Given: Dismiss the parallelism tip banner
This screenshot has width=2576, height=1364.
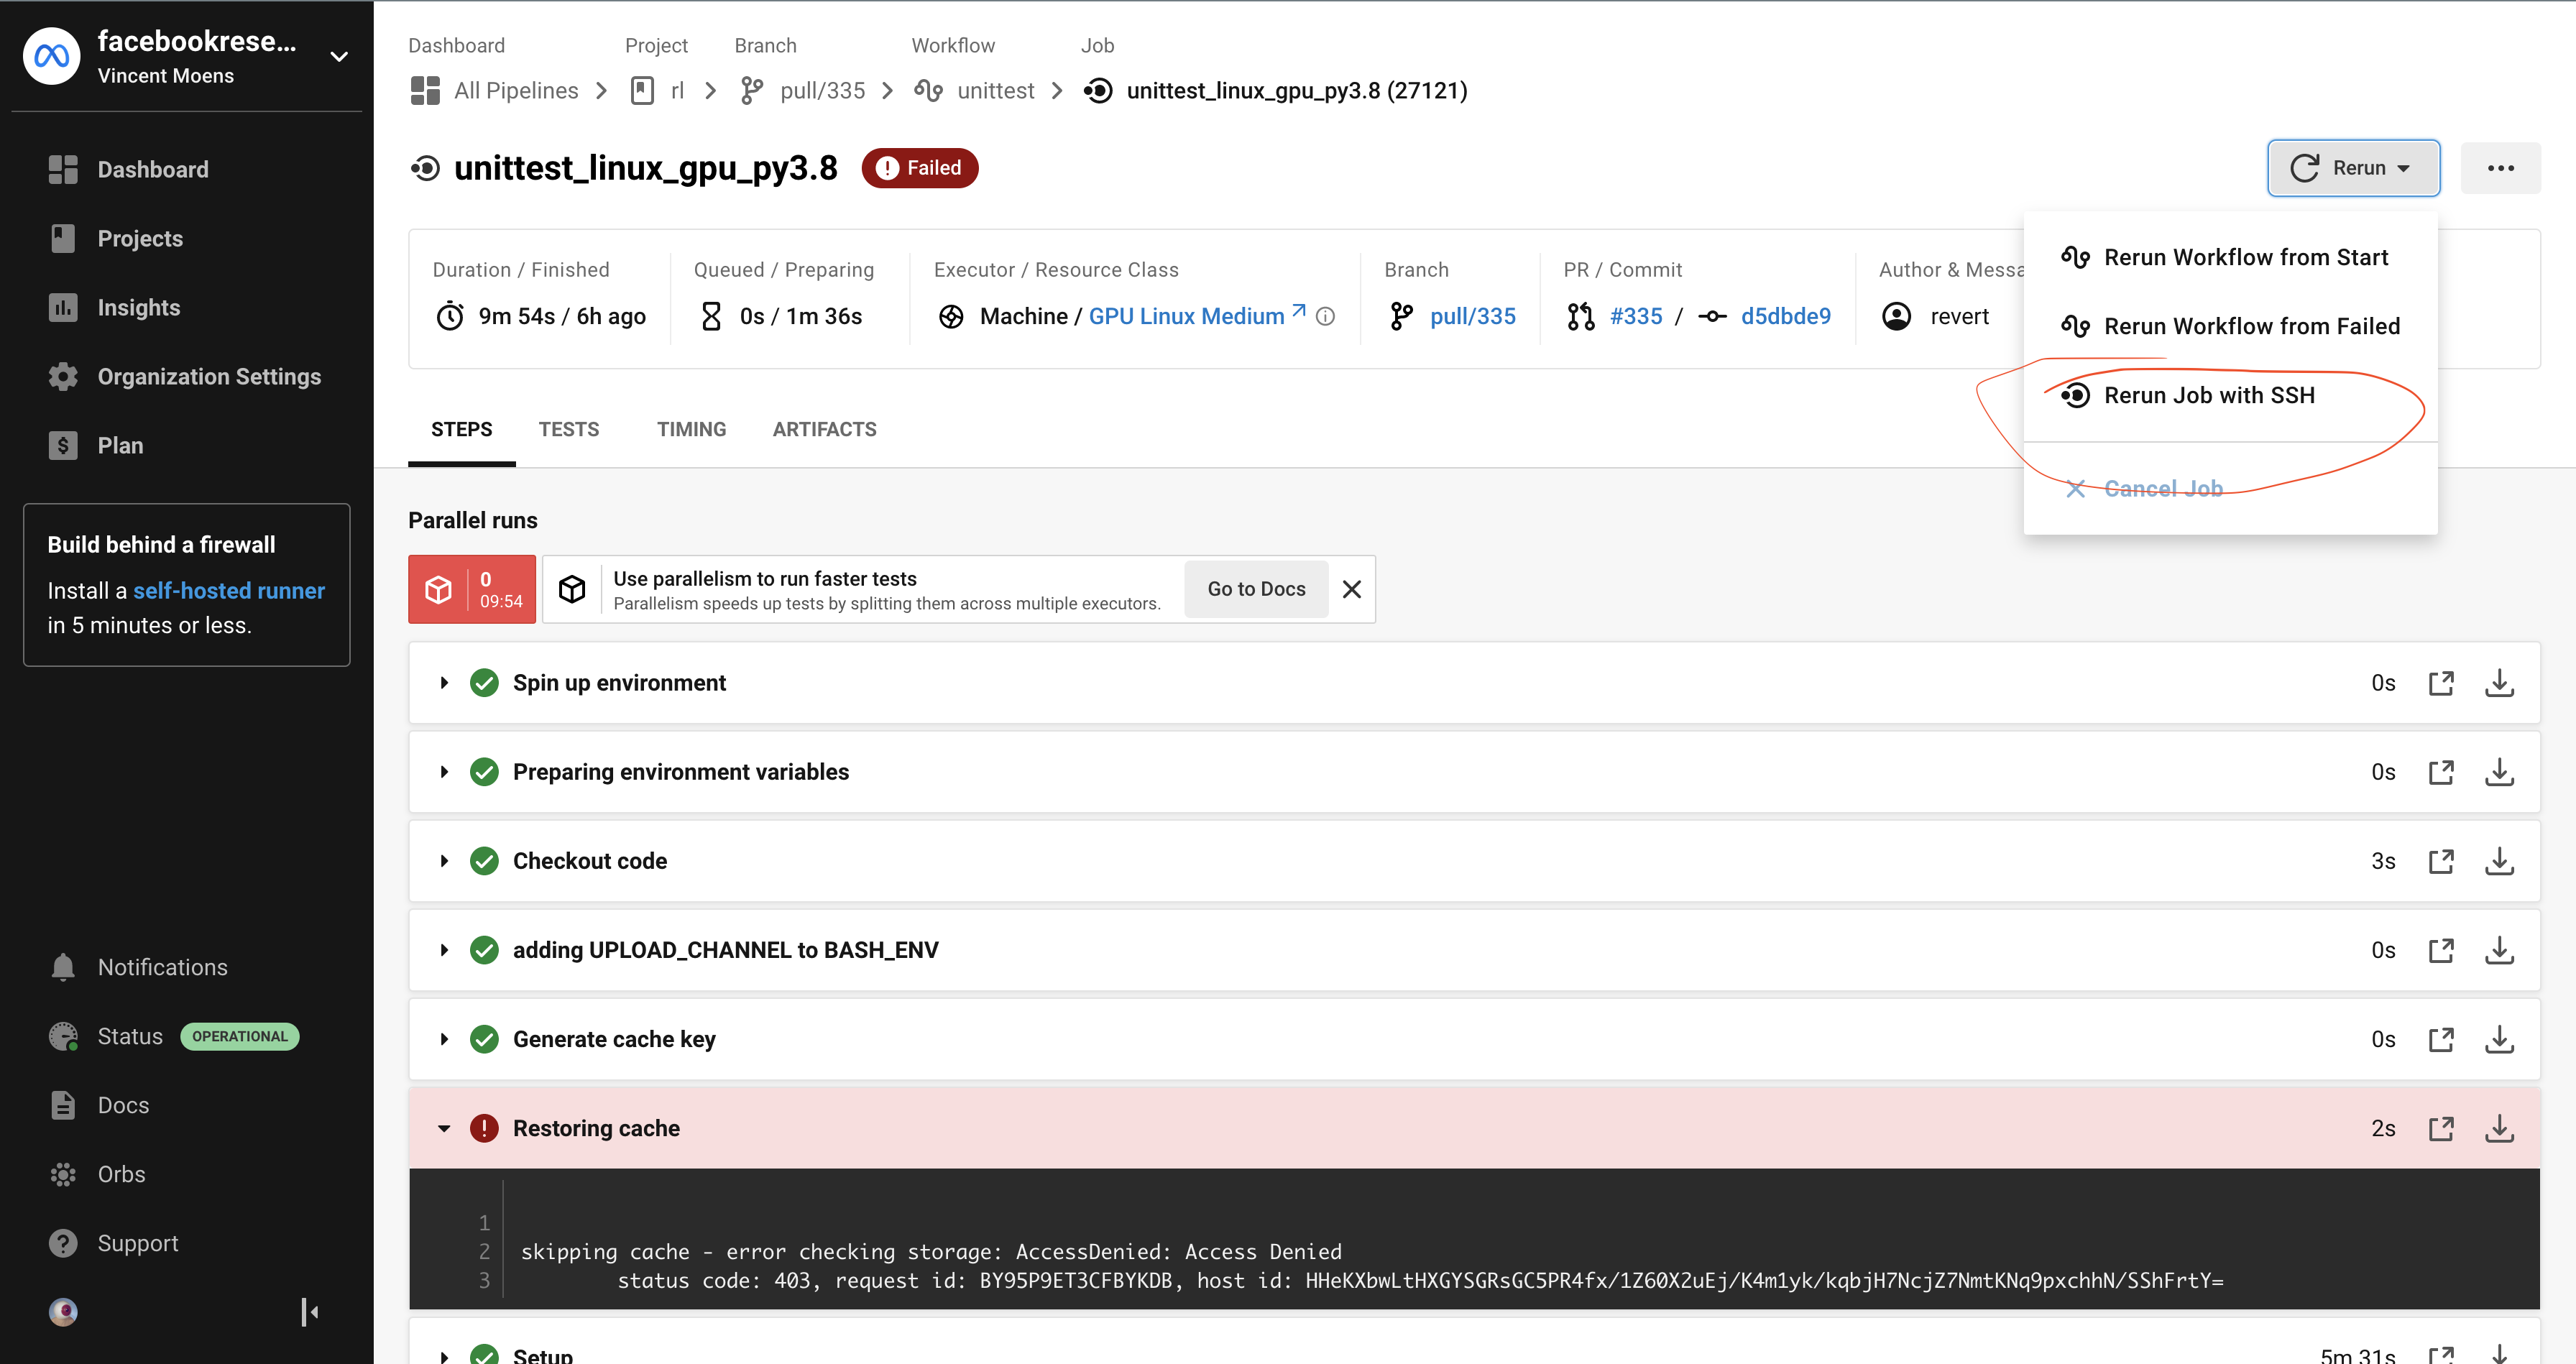Looking at the screenshot, I should (x=1351, y=589).
